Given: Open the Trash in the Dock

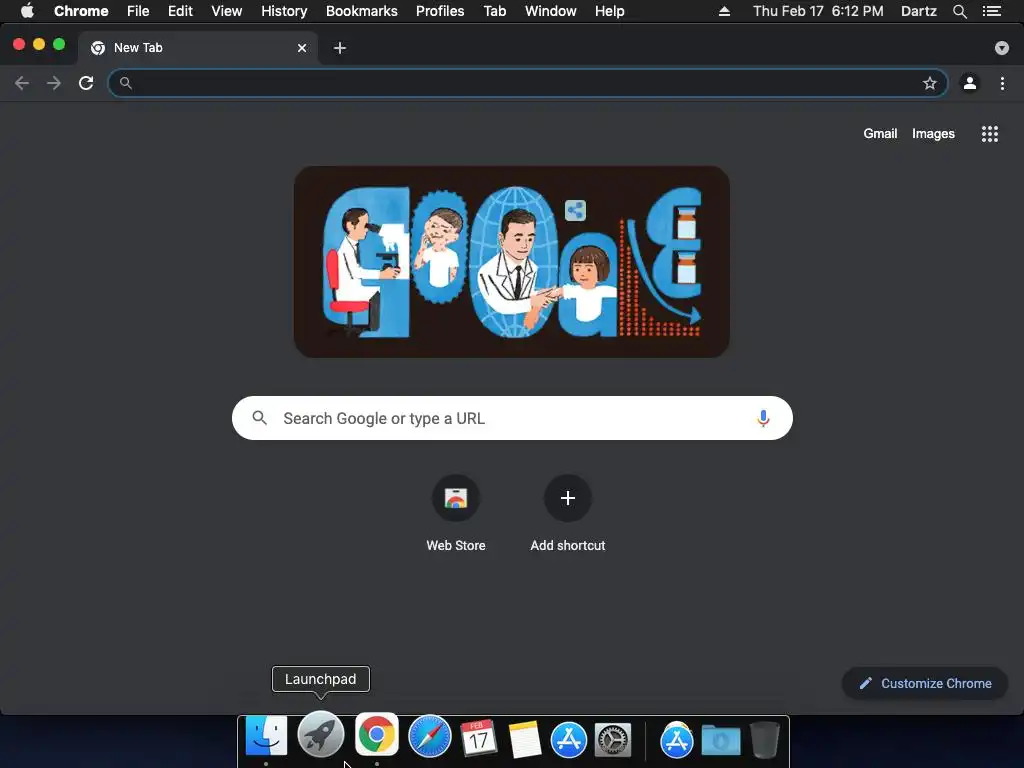Looking at the screenshot, I should [x=764, y=739].
